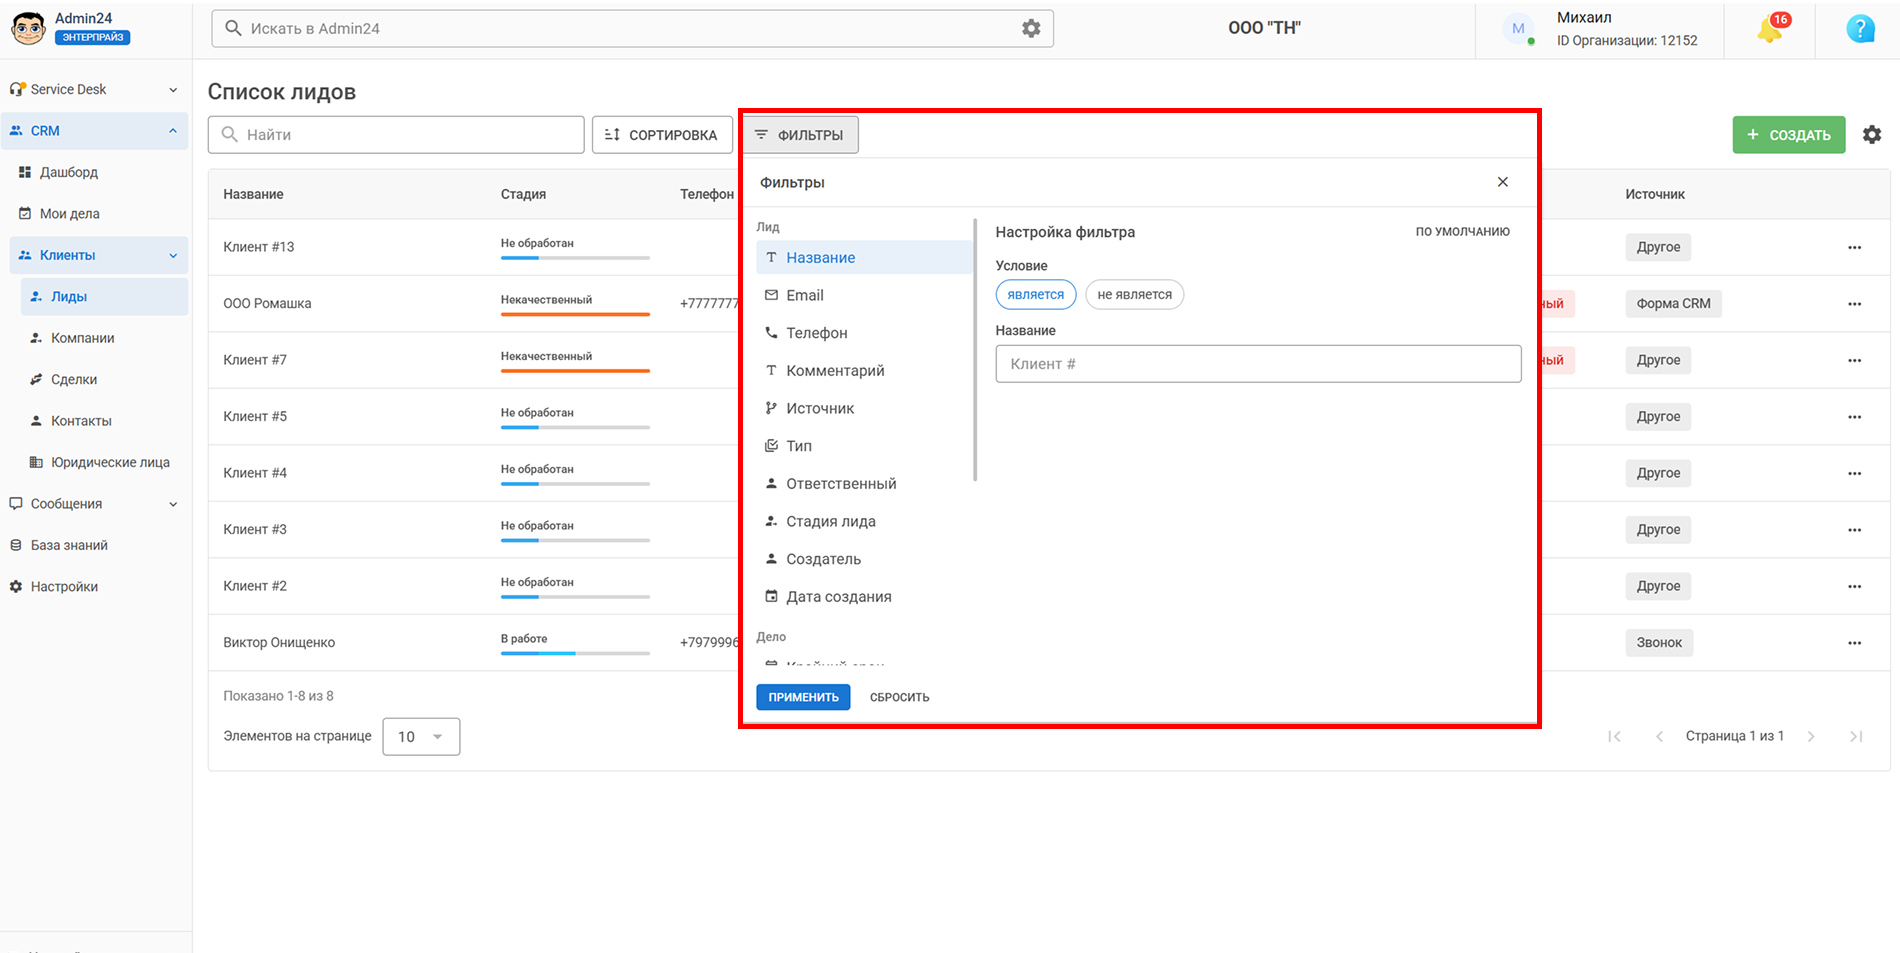Viewport: 1900px width, 953px height.
Task: Click the Admin24 logo avatar
Action: [x=28, y=29]
